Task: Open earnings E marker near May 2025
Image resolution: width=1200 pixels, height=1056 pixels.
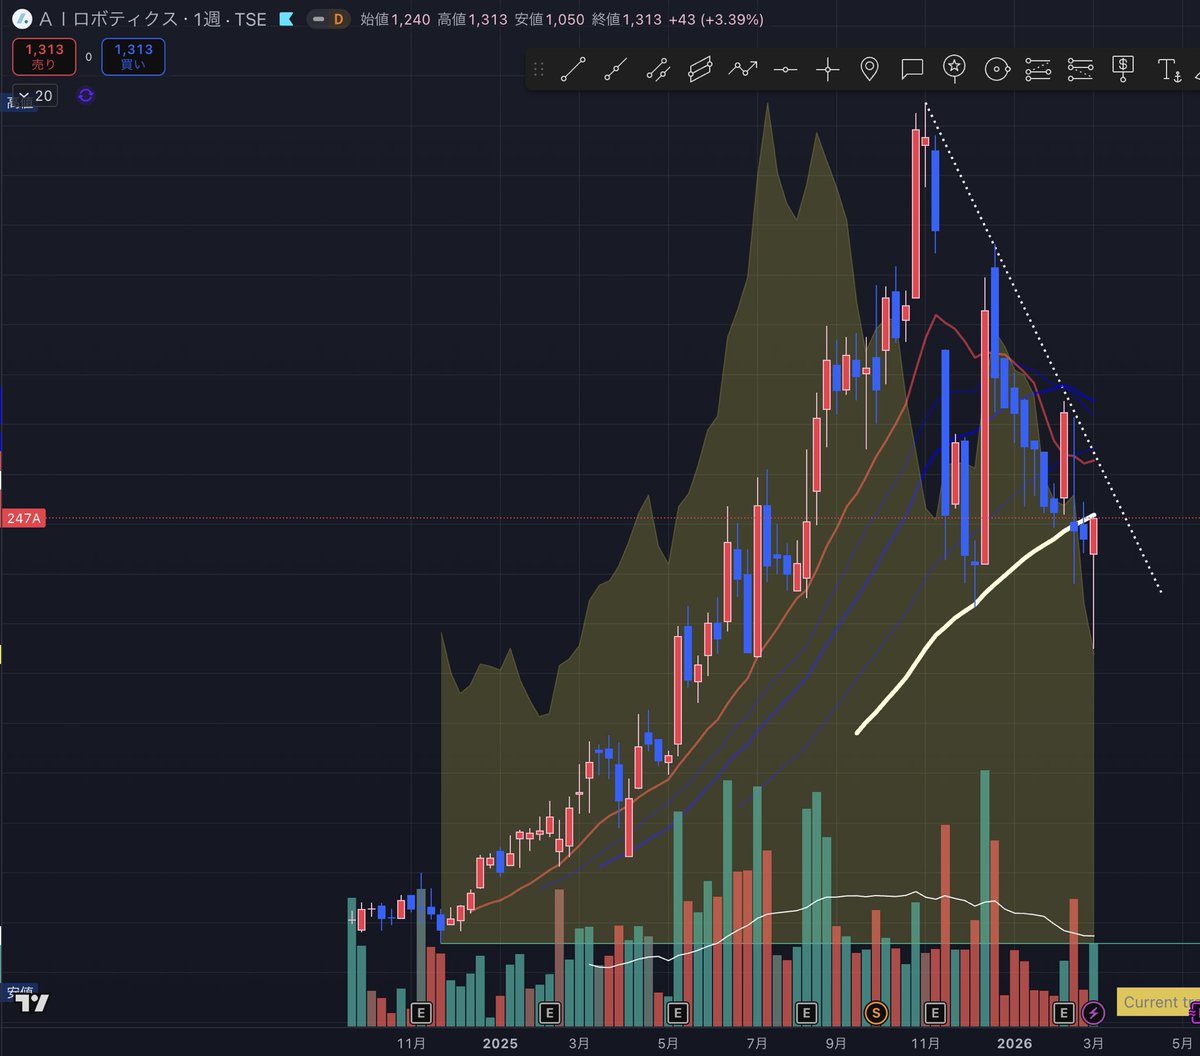Action: point(677,1013)
